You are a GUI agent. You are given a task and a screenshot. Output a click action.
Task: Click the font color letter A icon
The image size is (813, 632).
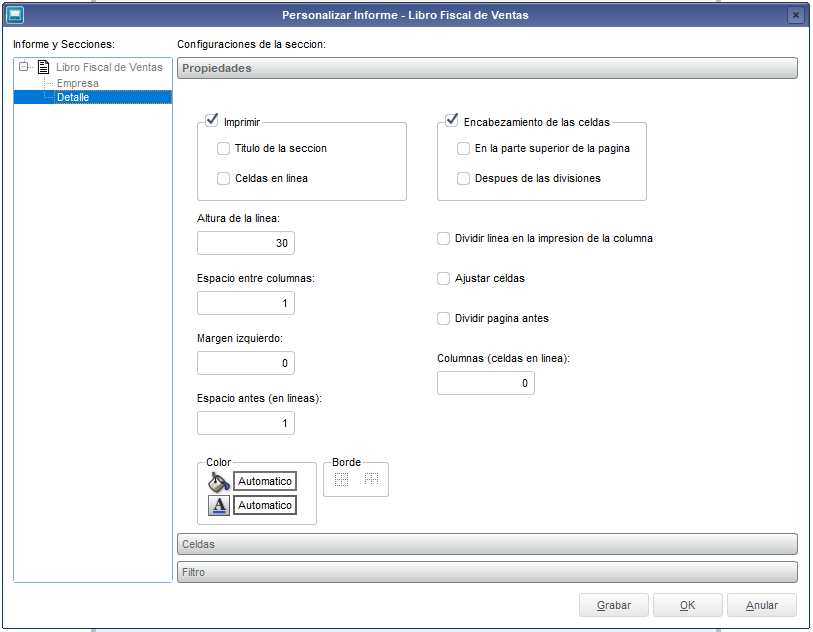pos(219,505)
